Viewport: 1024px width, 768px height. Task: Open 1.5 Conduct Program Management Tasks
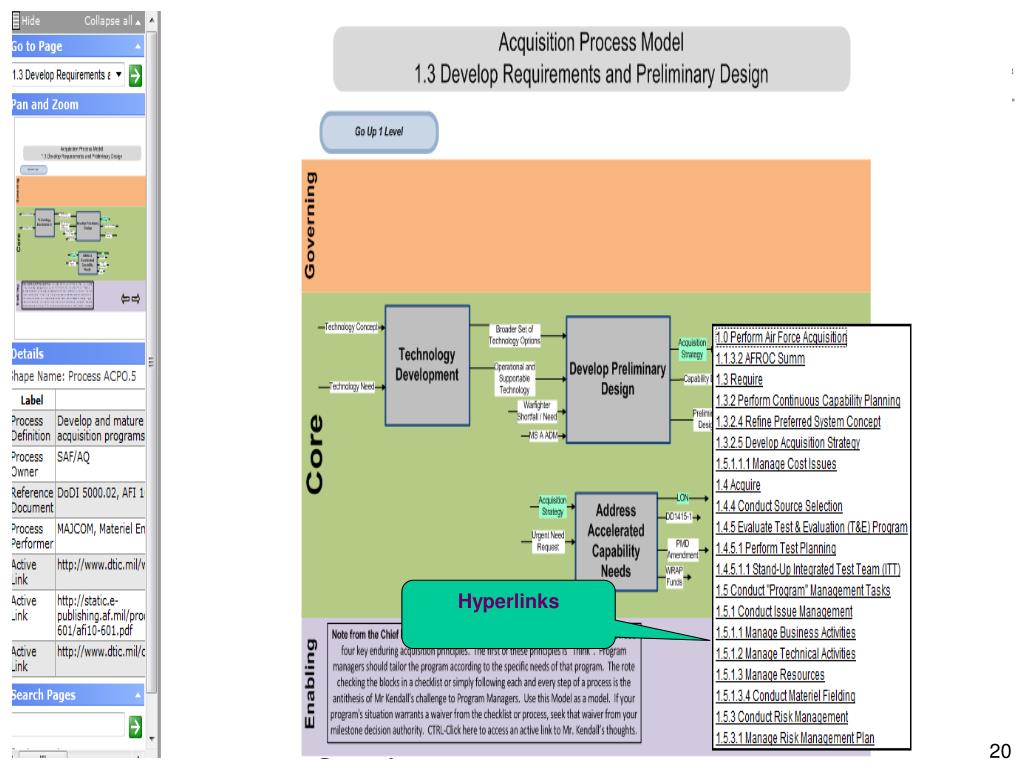point(803,590)
